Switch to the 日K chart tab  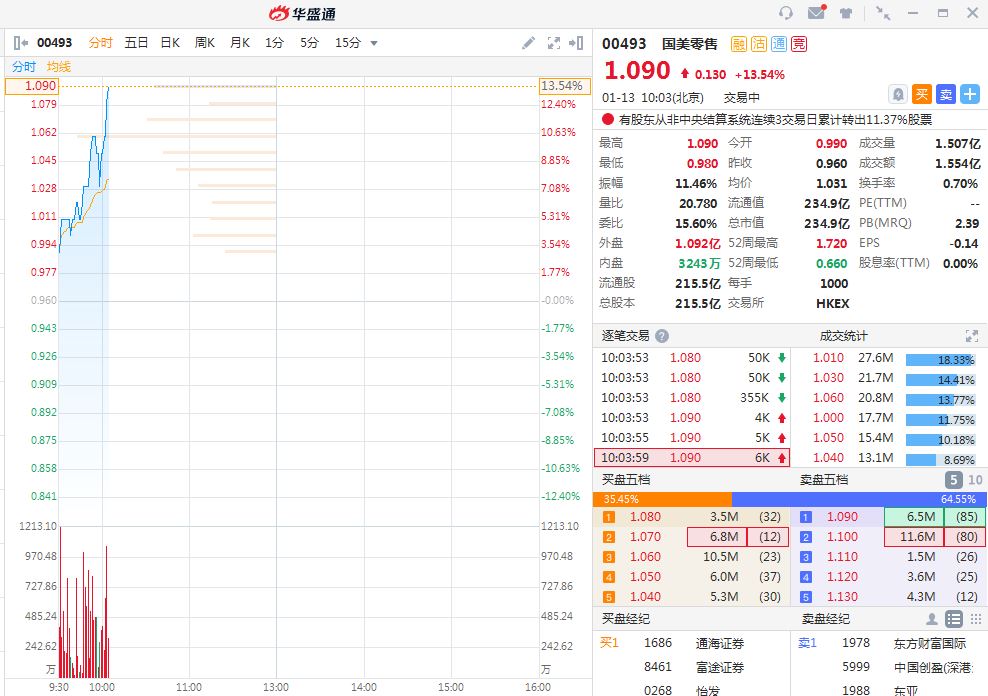170,43
